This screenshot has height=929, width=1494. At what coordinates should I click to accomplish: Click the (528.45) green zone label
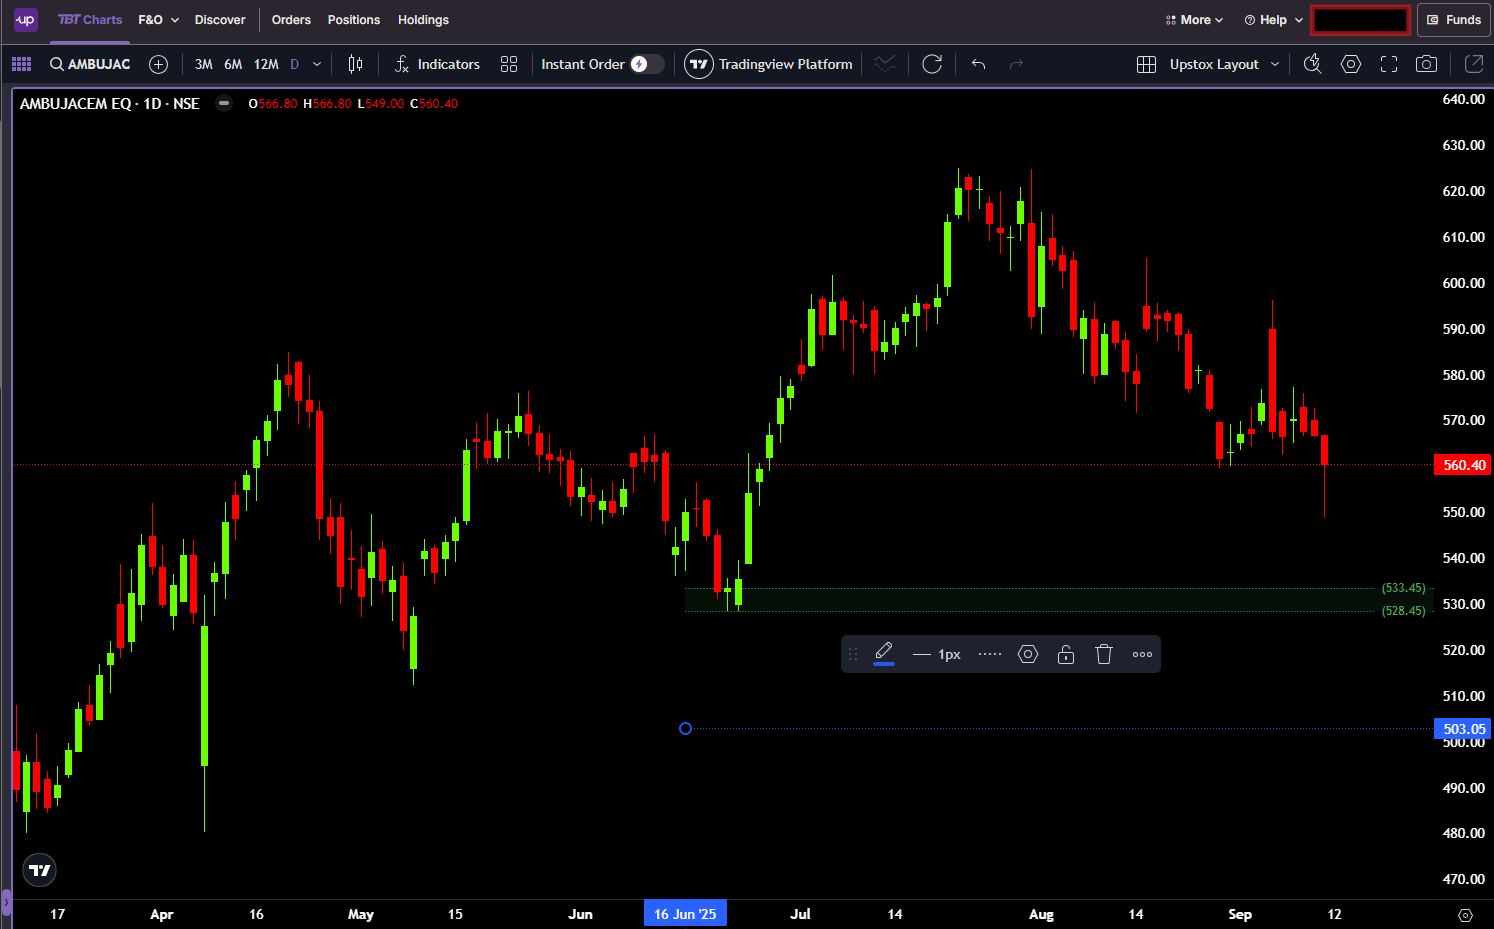[x=1403, y=611]
